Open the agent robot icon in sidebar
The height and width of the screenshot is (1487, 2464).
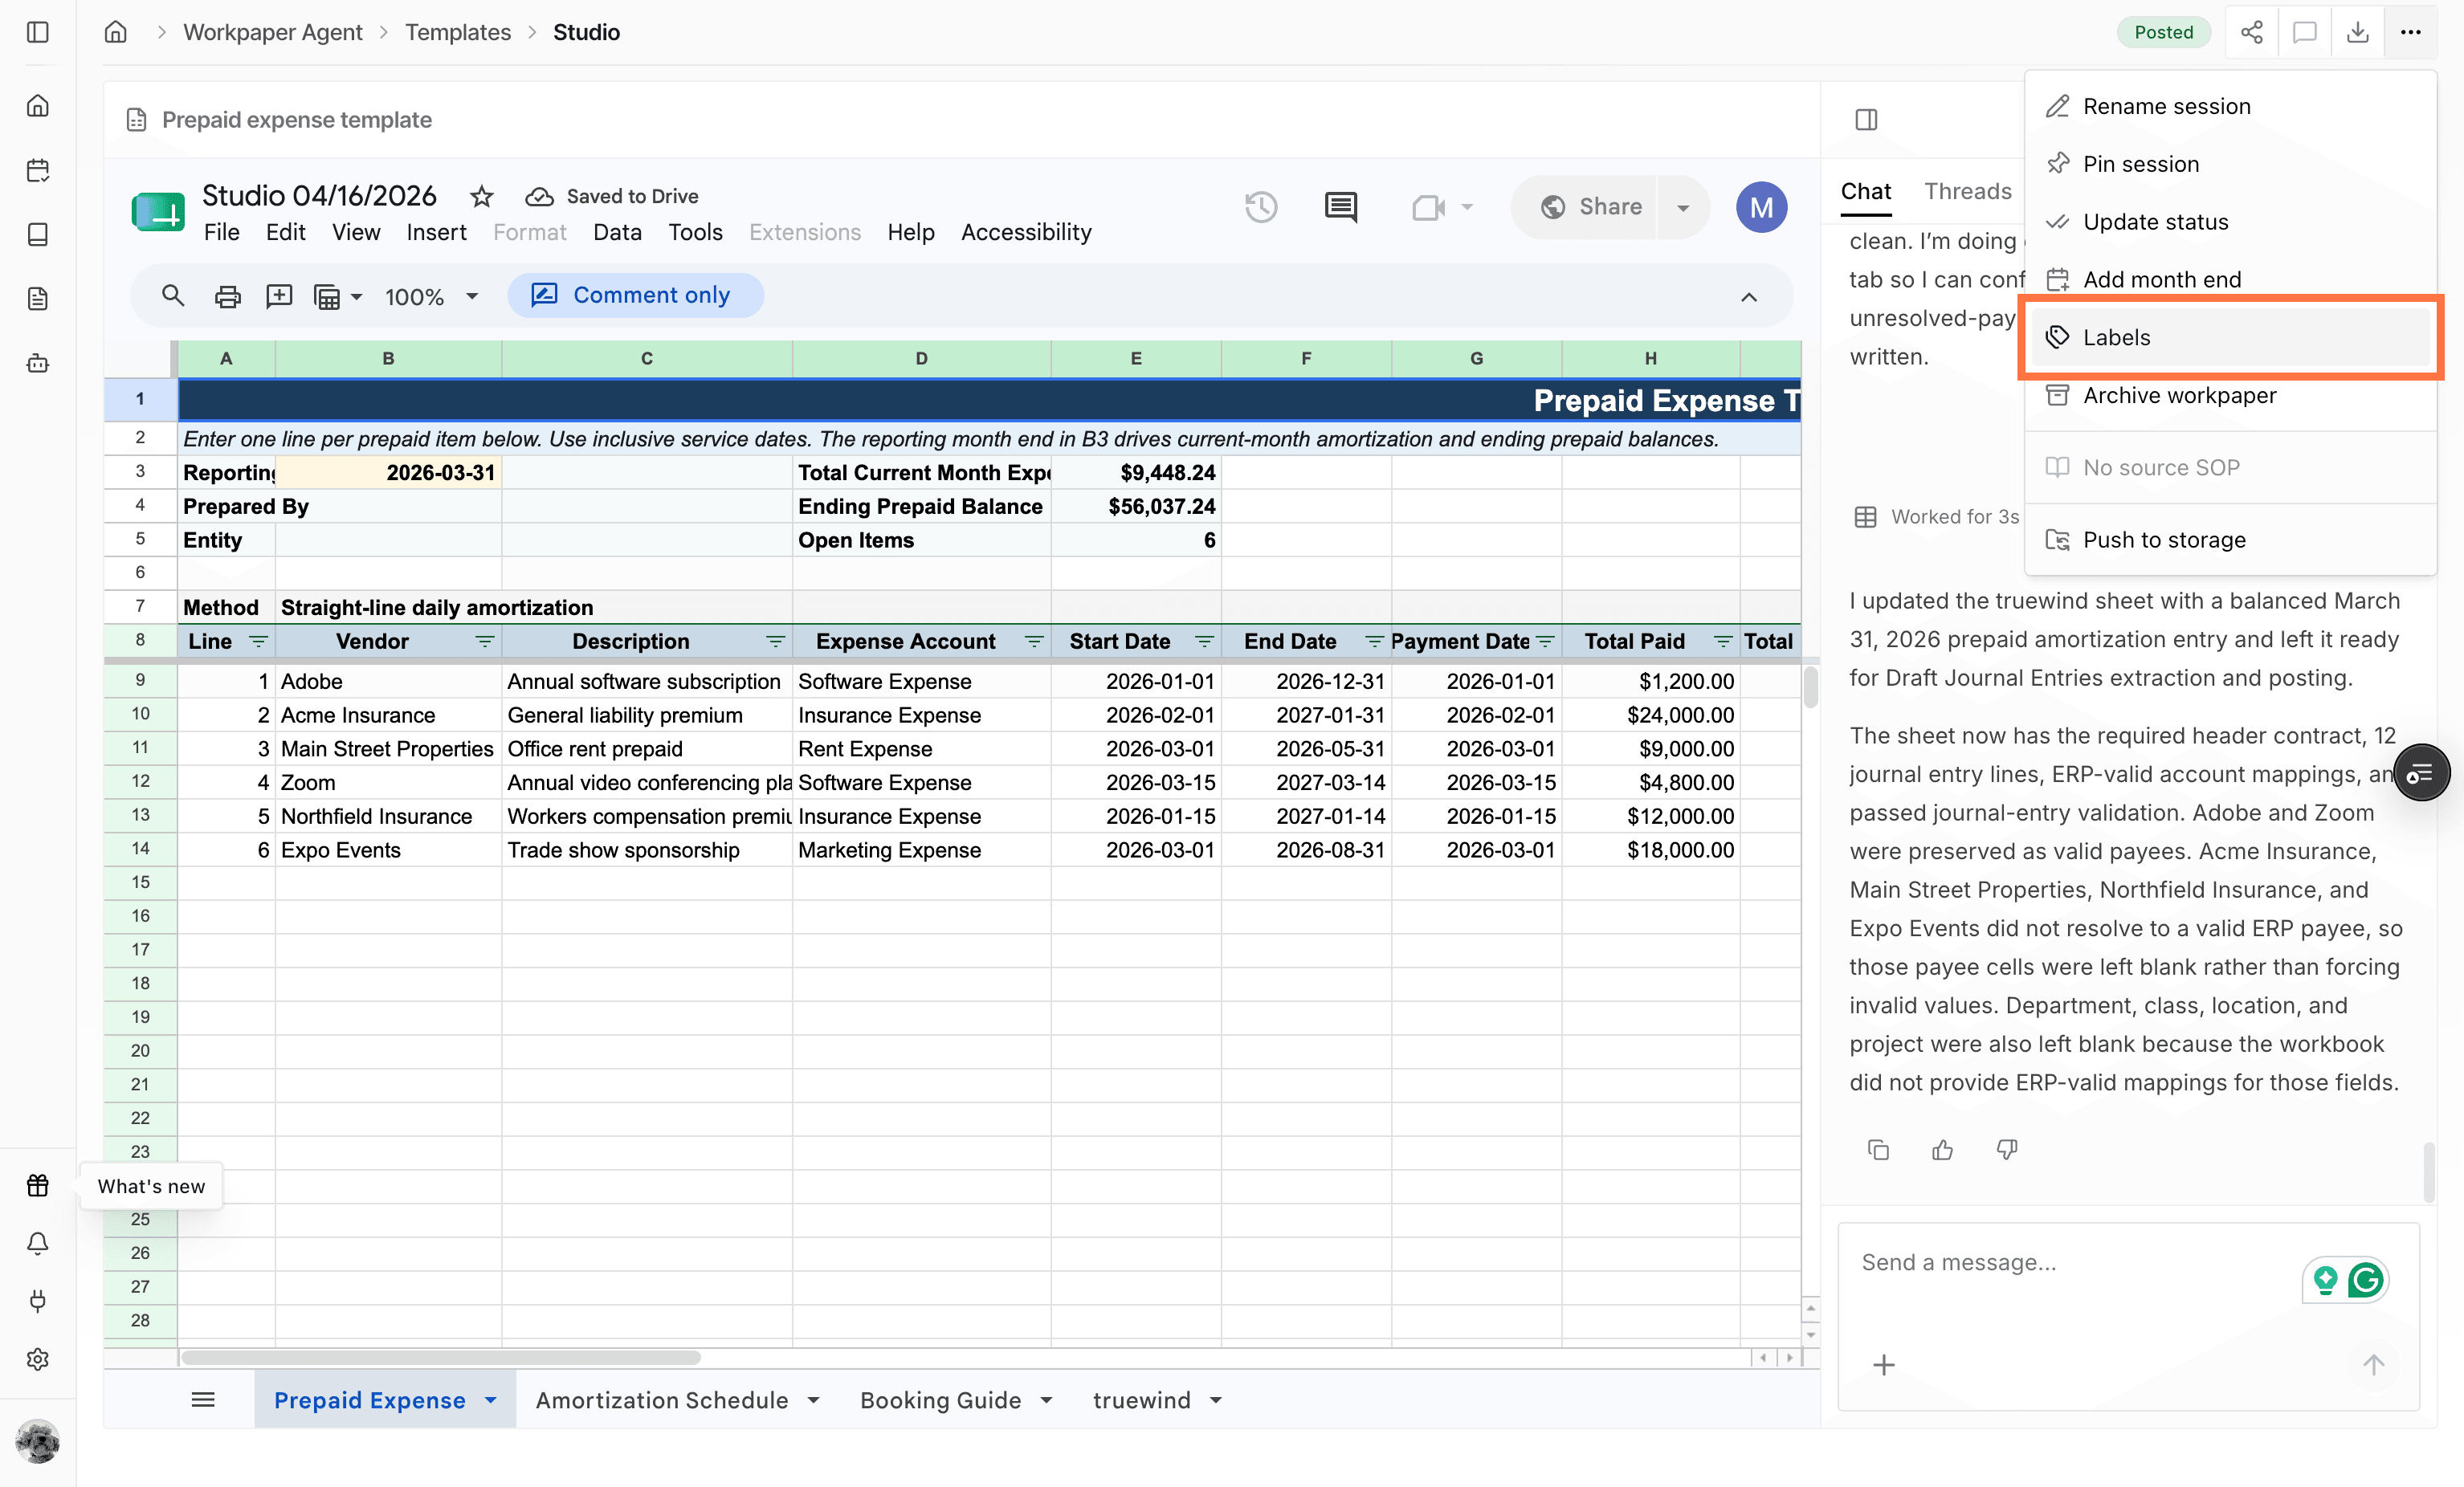38,363
